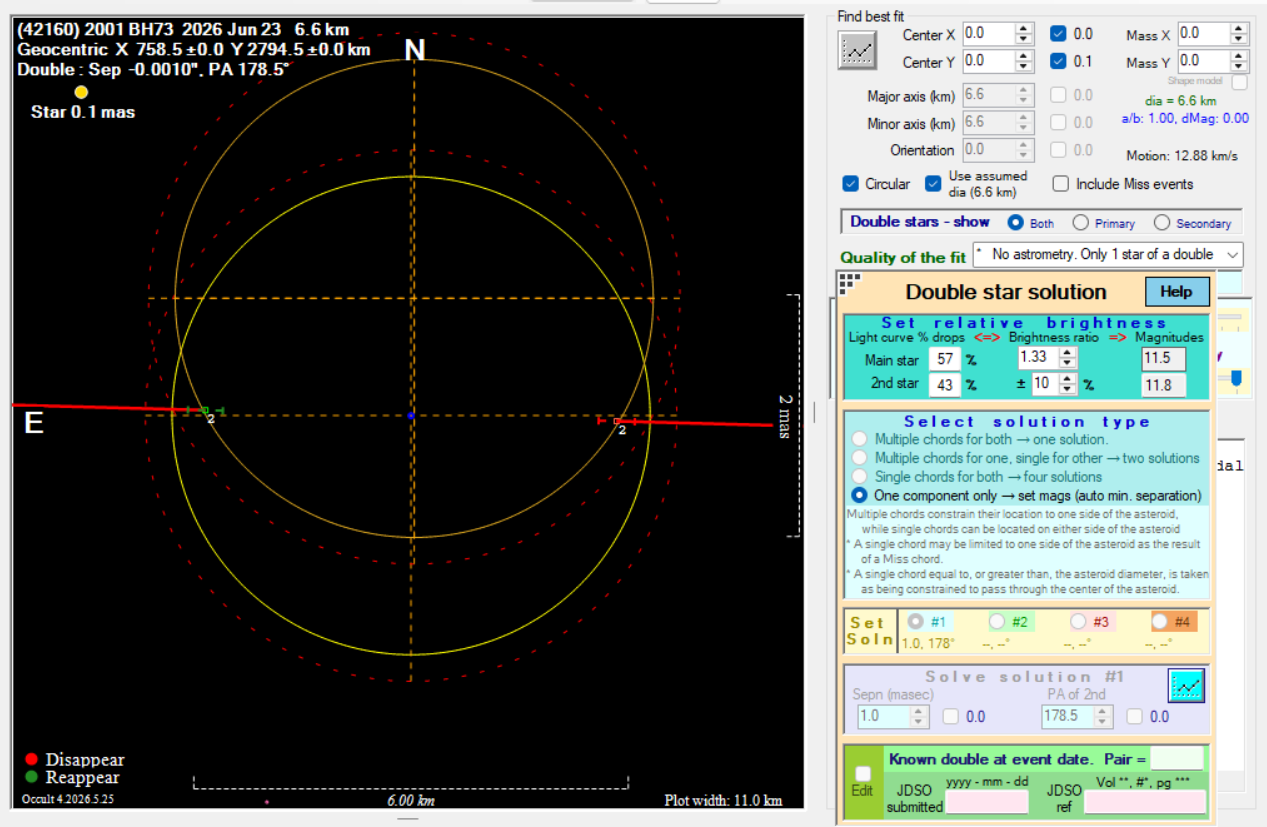Click the 'Star 0.1 mas' label
Viewport: 1267px width, 827px height.
click(x=83, y=112)
